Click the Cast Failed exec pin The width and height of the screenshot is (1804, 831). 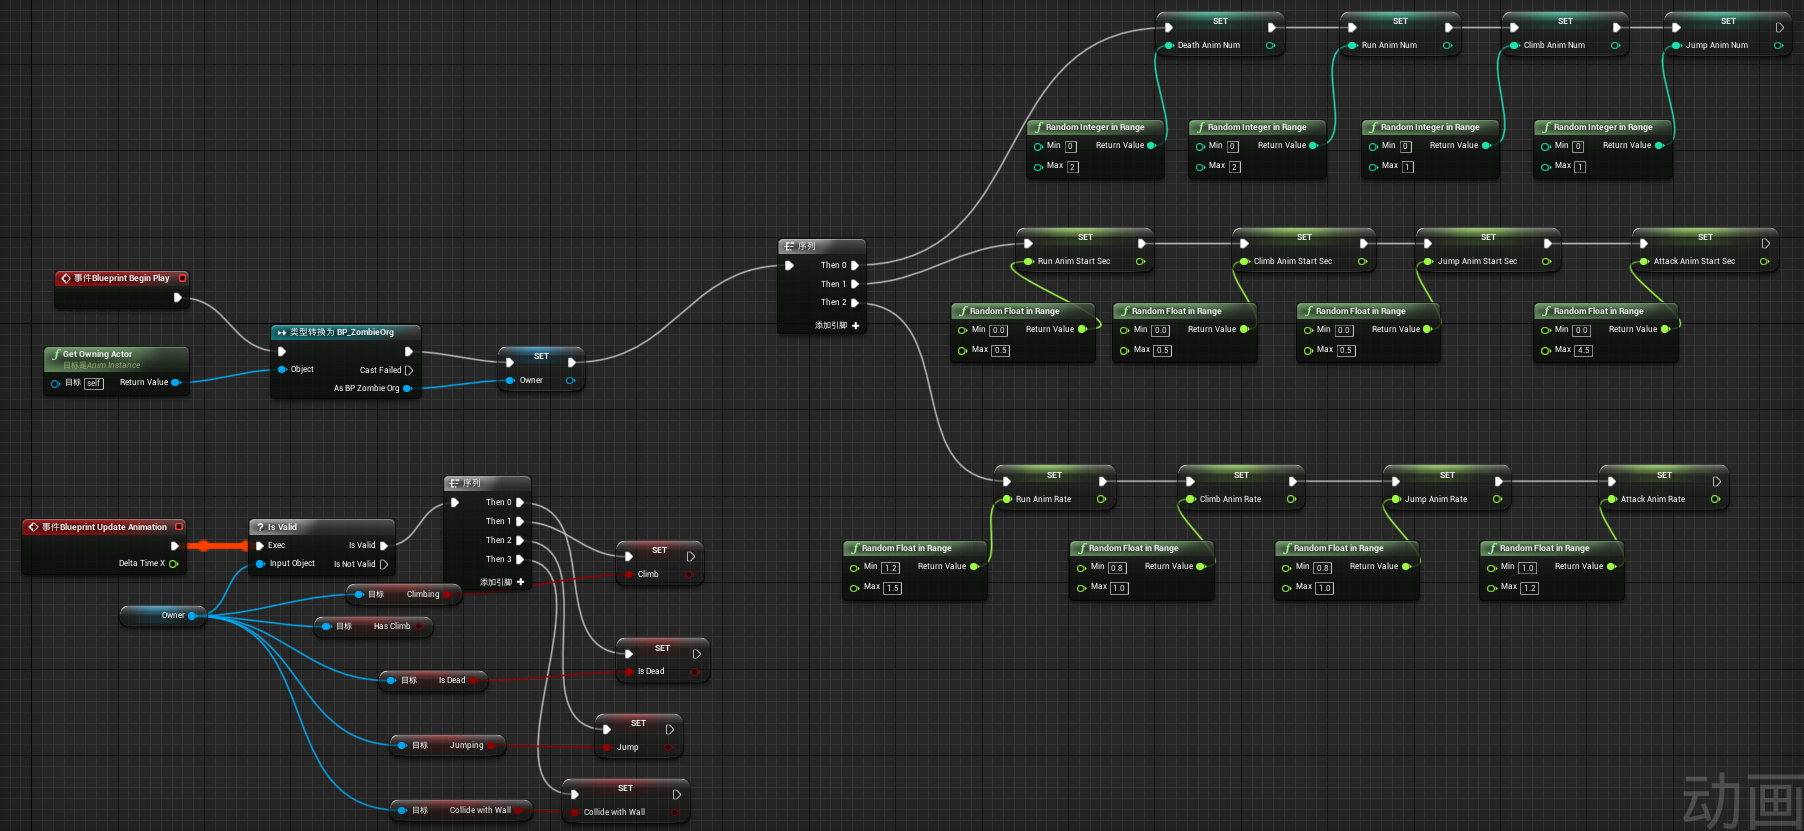click(x=408, y=370)
